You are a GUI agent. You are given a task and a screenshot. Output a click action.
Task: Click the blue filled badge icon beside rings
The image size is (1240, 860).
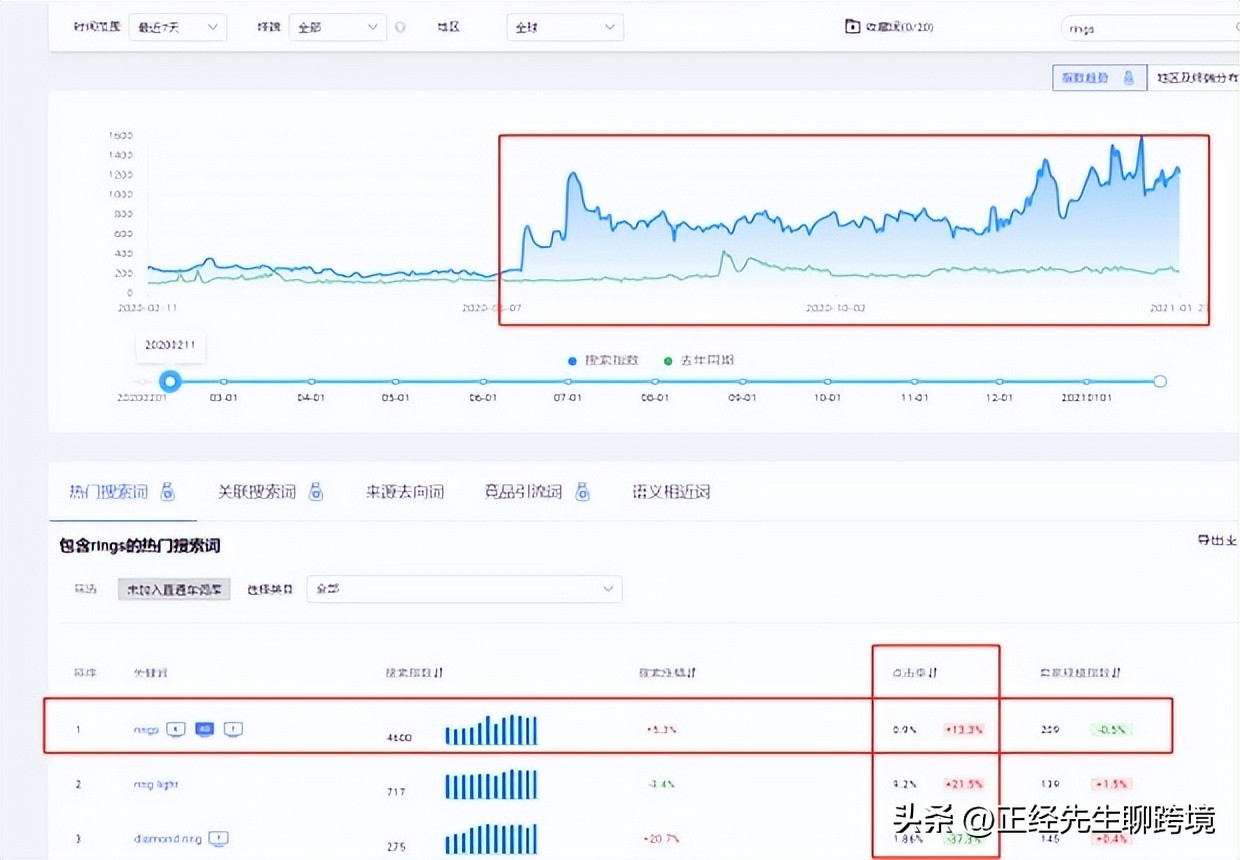click(x=204, y=729)
